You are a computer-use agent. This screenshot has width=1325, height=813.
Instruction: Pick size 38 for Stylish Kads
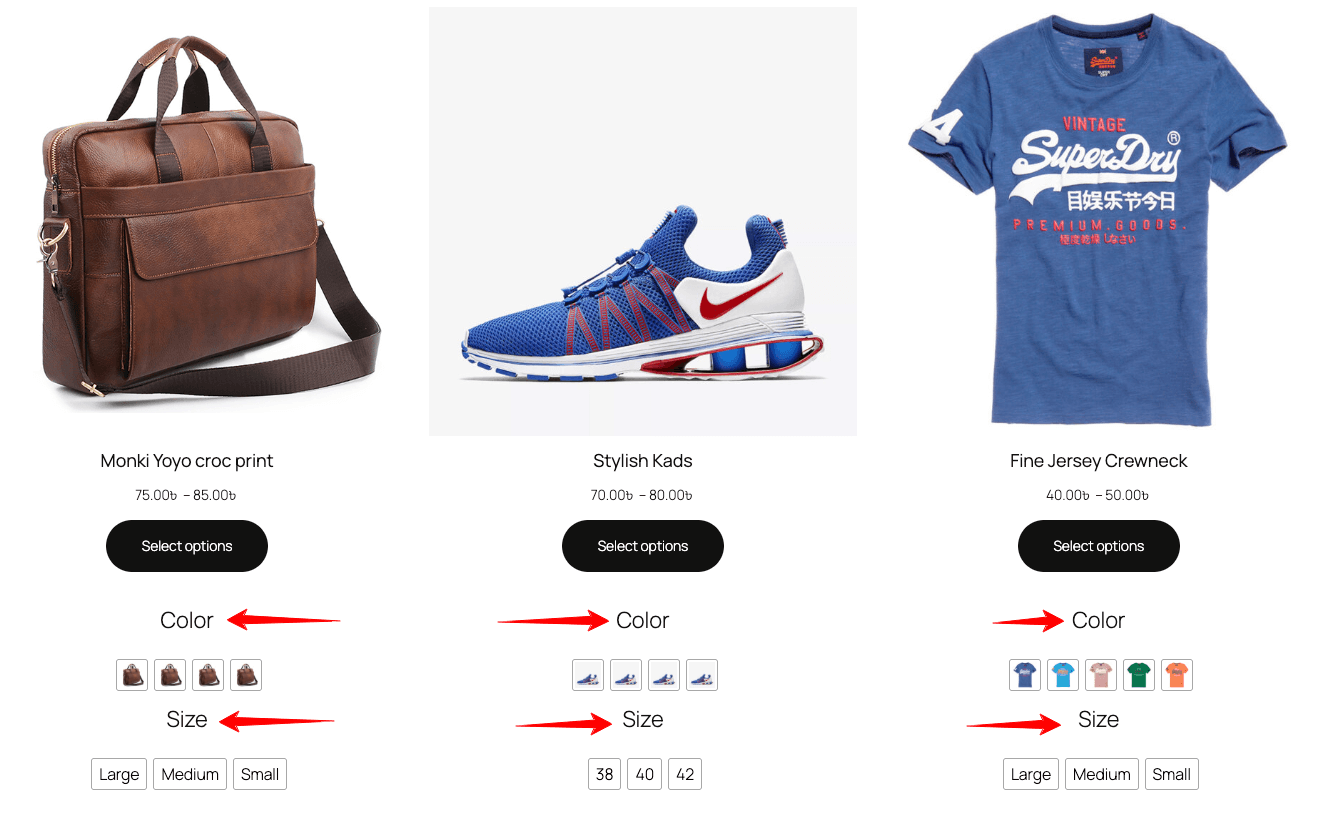click(x=604, y=774)
